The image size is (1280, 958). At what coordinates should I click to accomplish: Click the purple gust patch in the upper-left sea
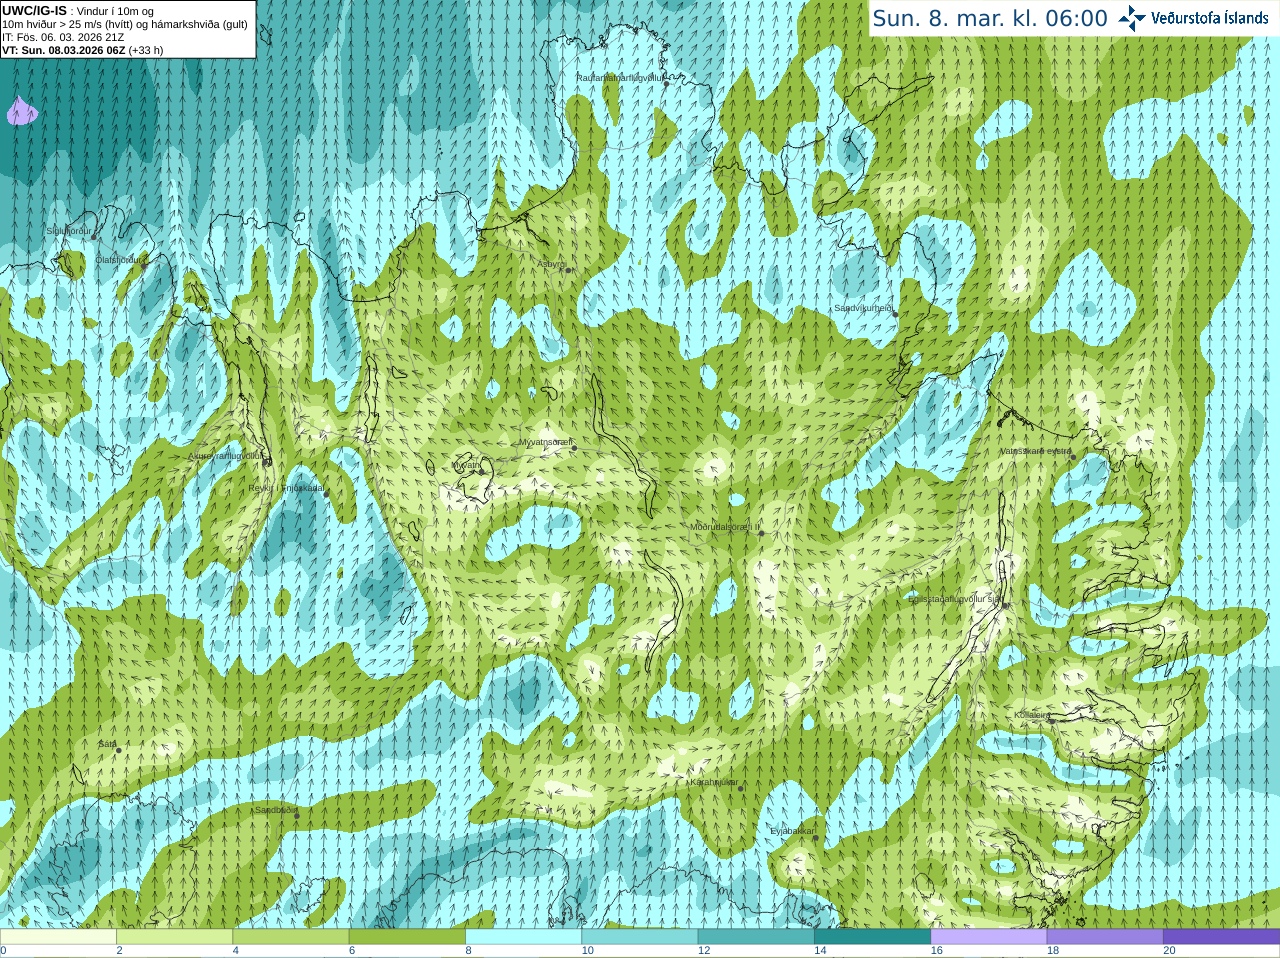(22, 111)
